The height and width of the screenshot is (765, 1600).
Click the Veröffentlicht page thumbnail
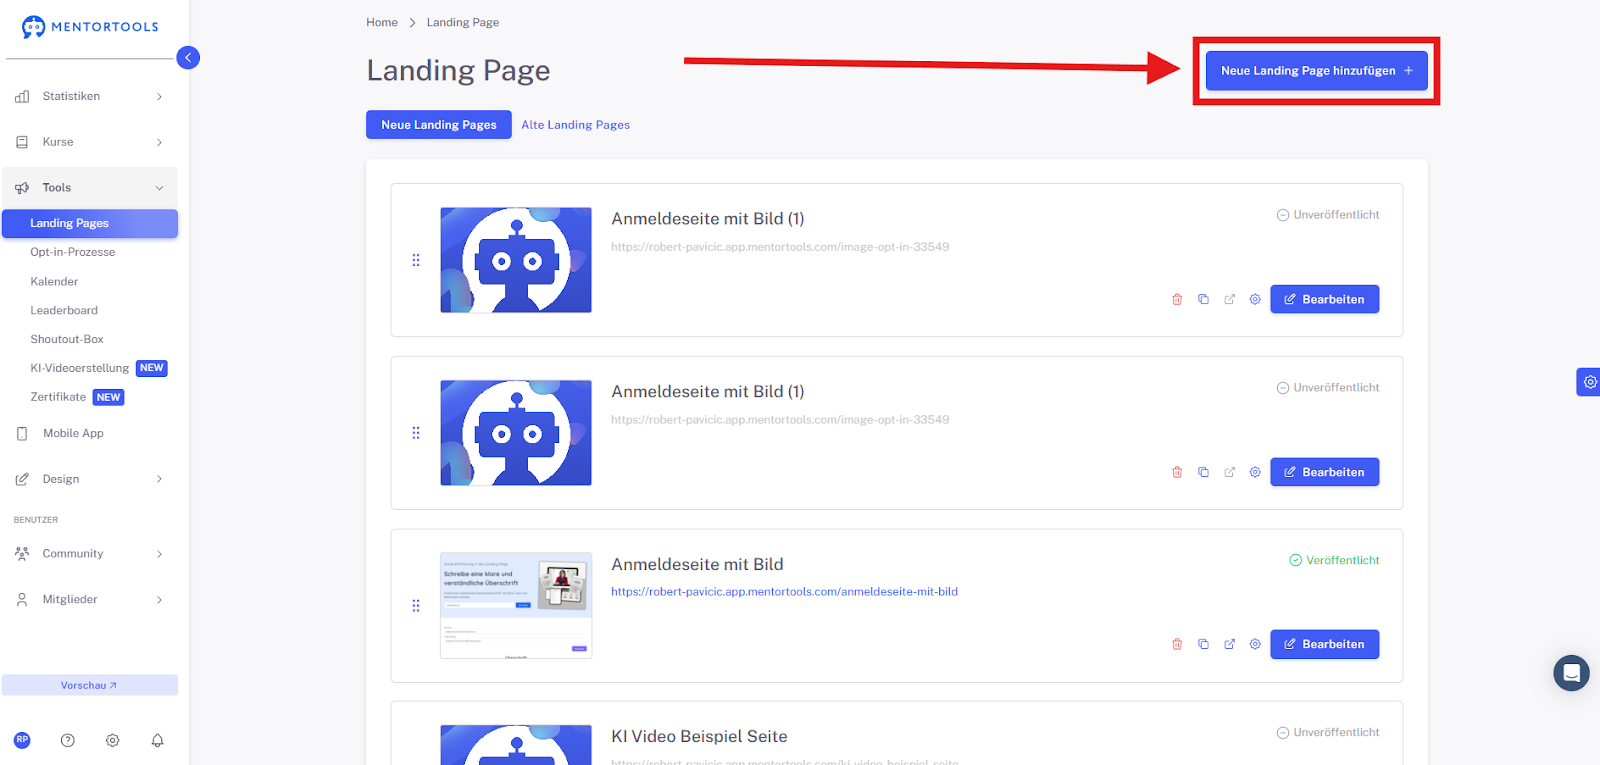tap(516, 606)
